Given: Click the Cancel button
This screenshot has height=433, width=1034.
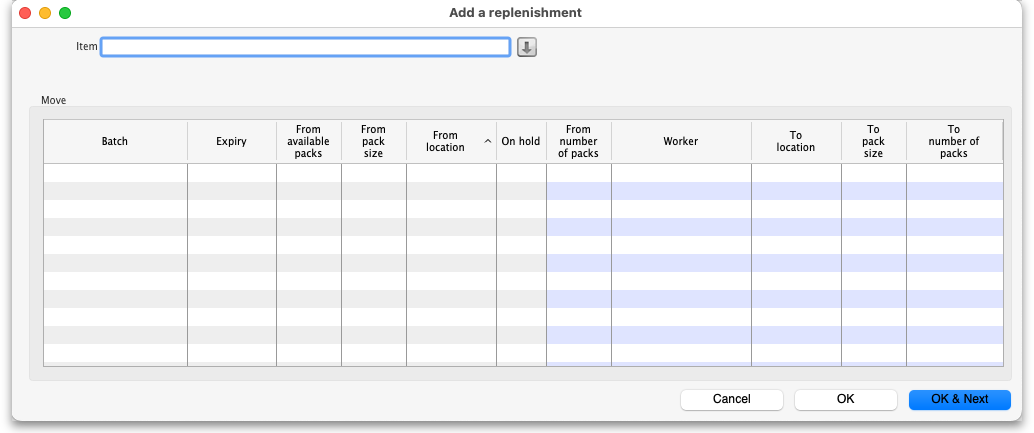Looking at the screenshot, I should coord(731,399).
